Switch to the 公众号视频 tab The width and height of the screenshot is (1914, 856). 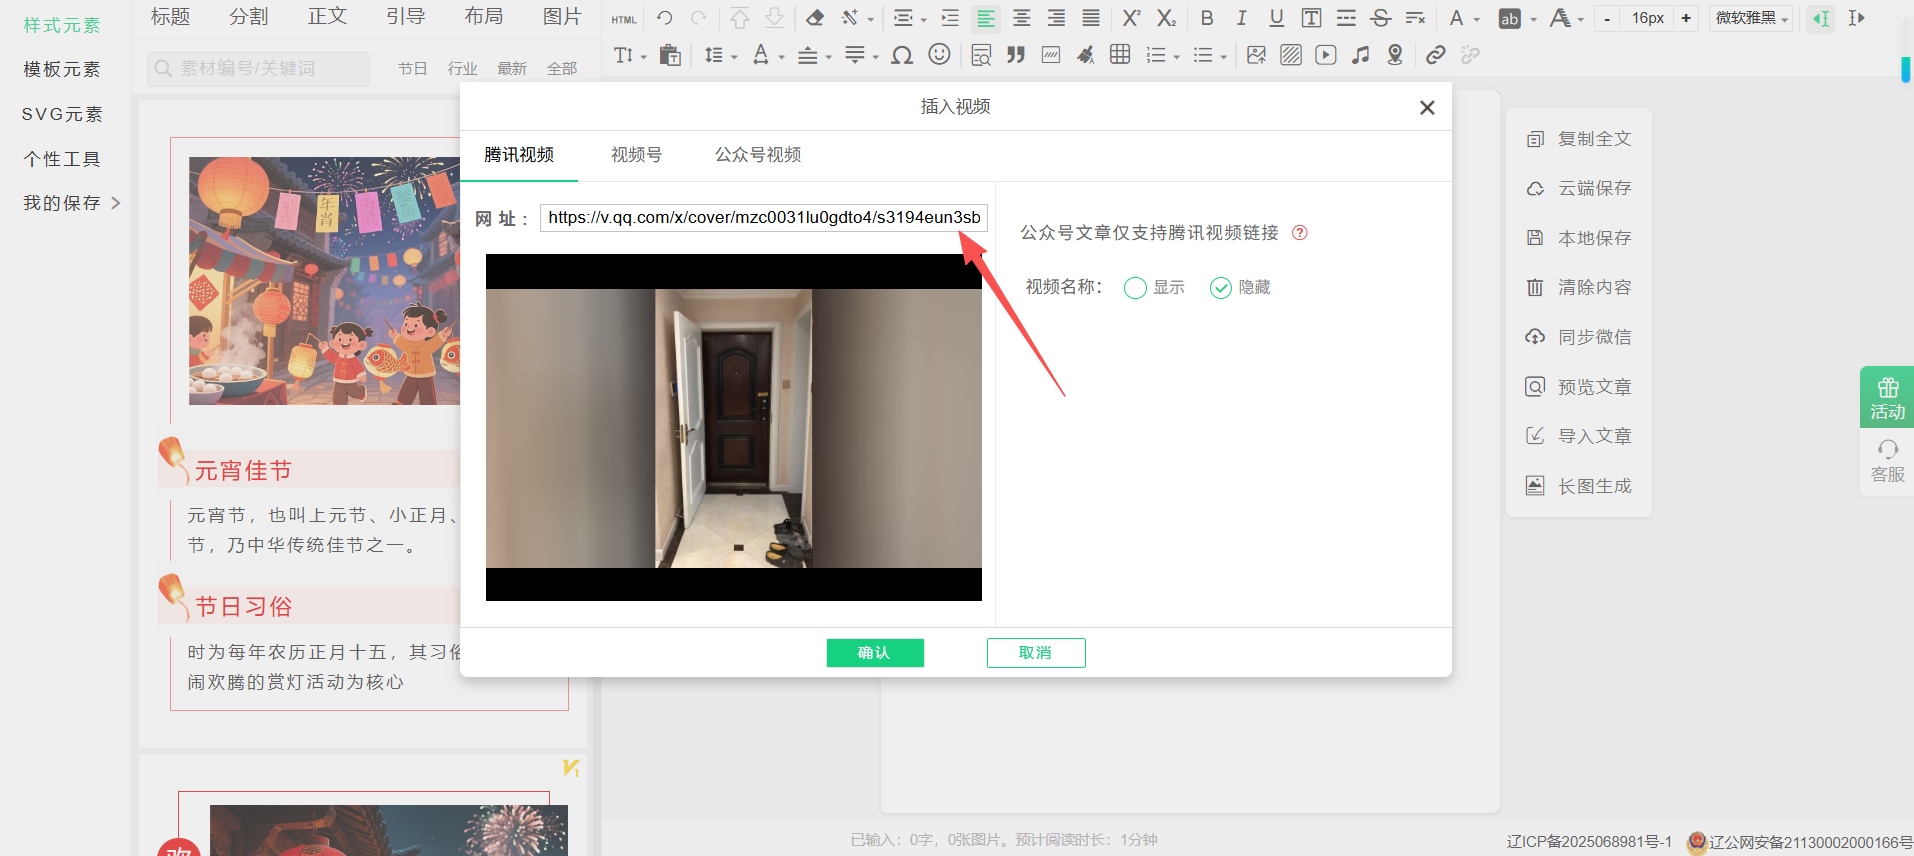click(x=757, y=155)
